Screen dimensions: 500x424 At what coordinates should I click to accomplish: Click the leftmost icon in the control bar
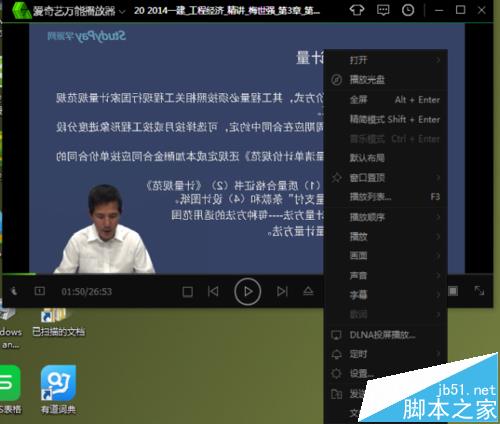14,291
